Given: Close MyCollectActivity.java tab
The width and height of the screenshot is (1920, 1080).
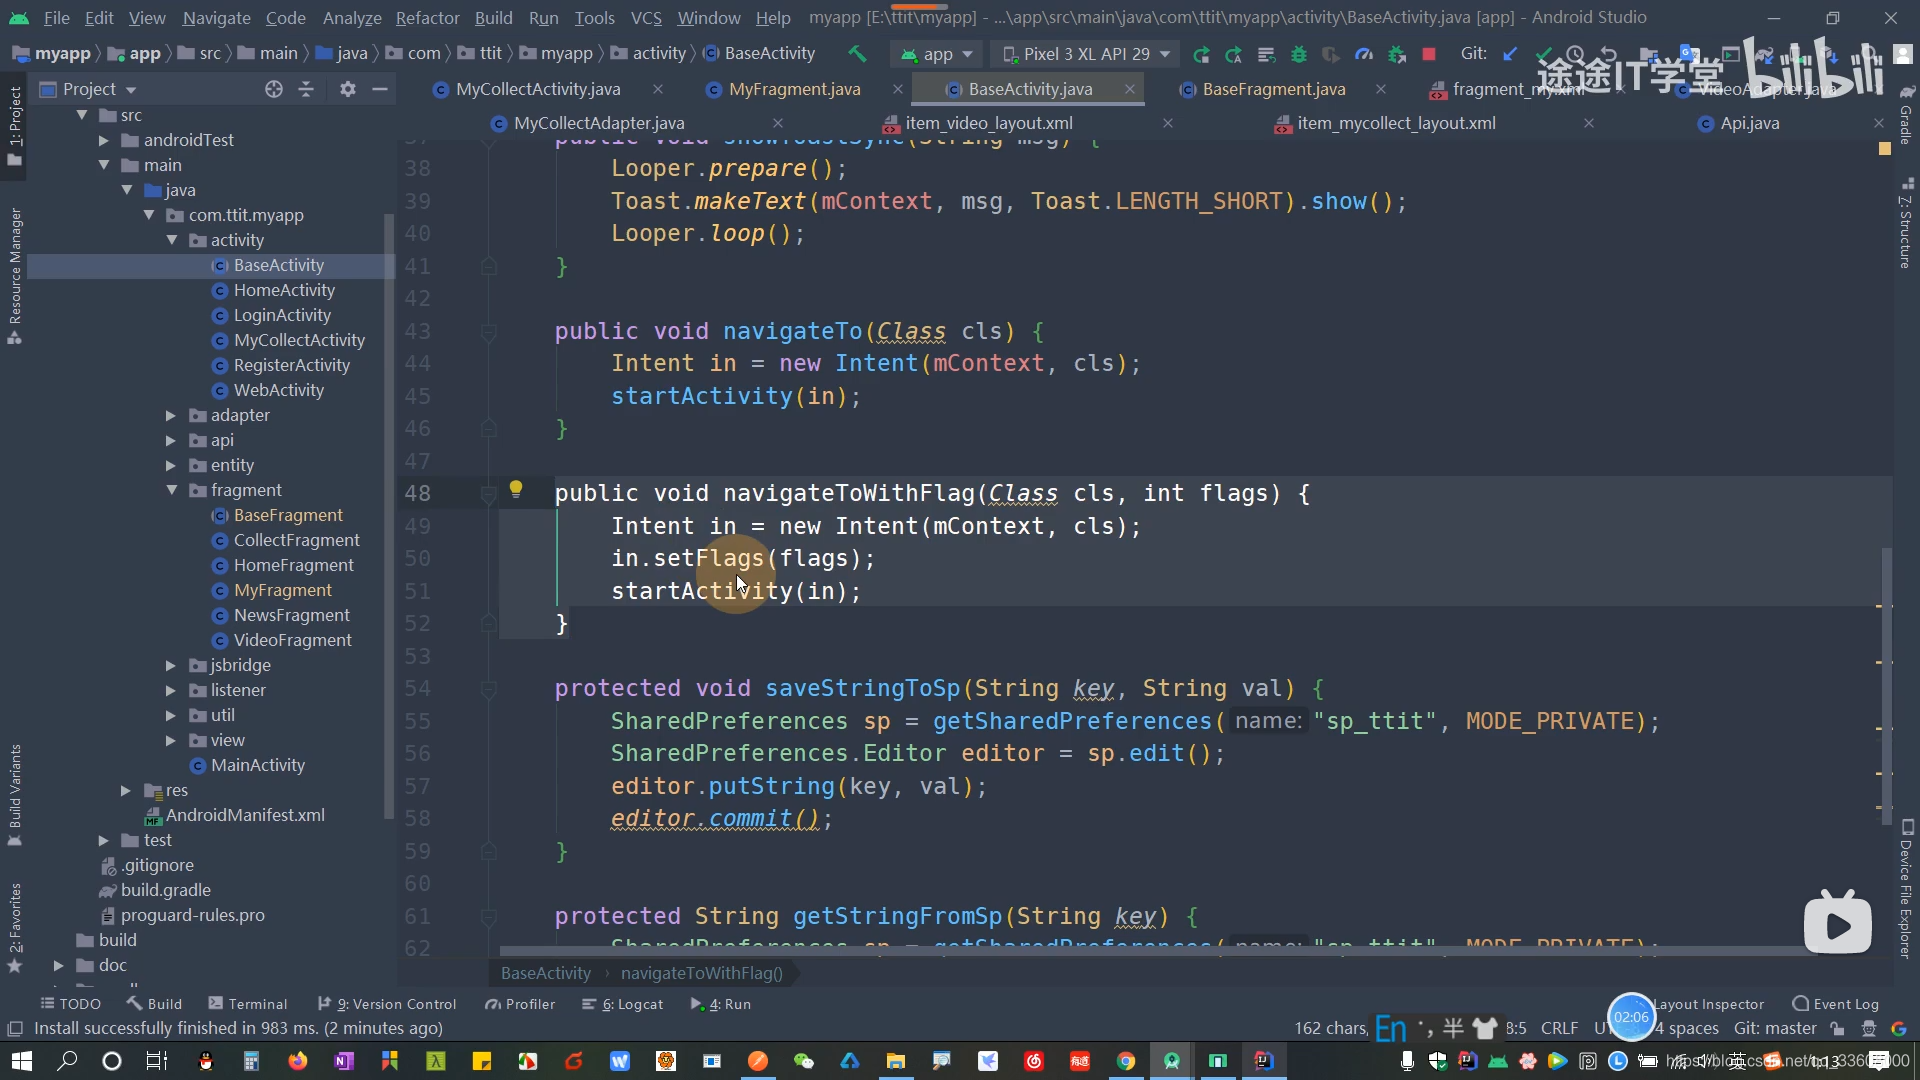Looking at the screenshot, I should click(657, 89).
